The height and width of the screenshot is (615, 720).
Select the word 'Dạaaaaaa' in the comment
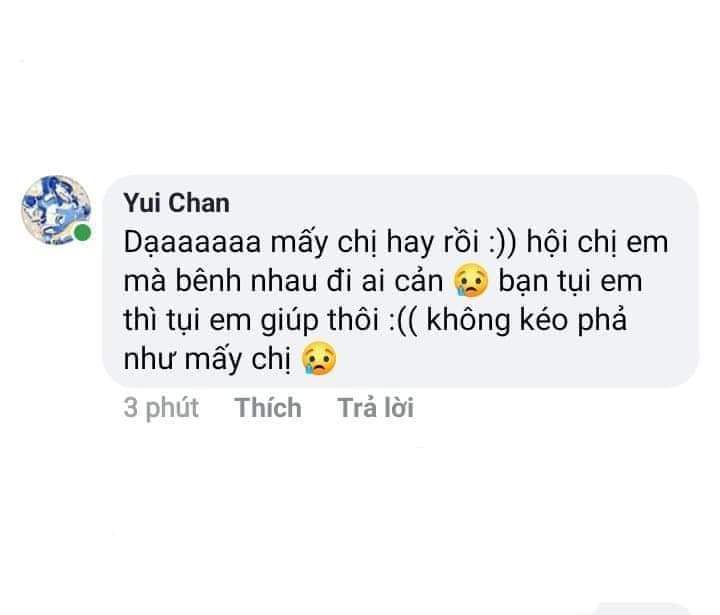click(192, 243)
